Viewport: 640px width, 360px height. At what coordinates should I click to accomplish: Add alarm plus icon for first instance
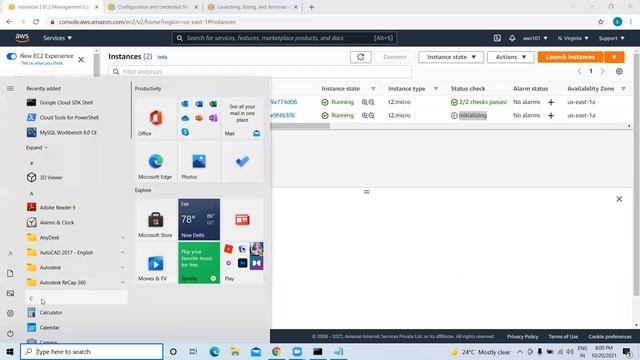tap(551, 102)
